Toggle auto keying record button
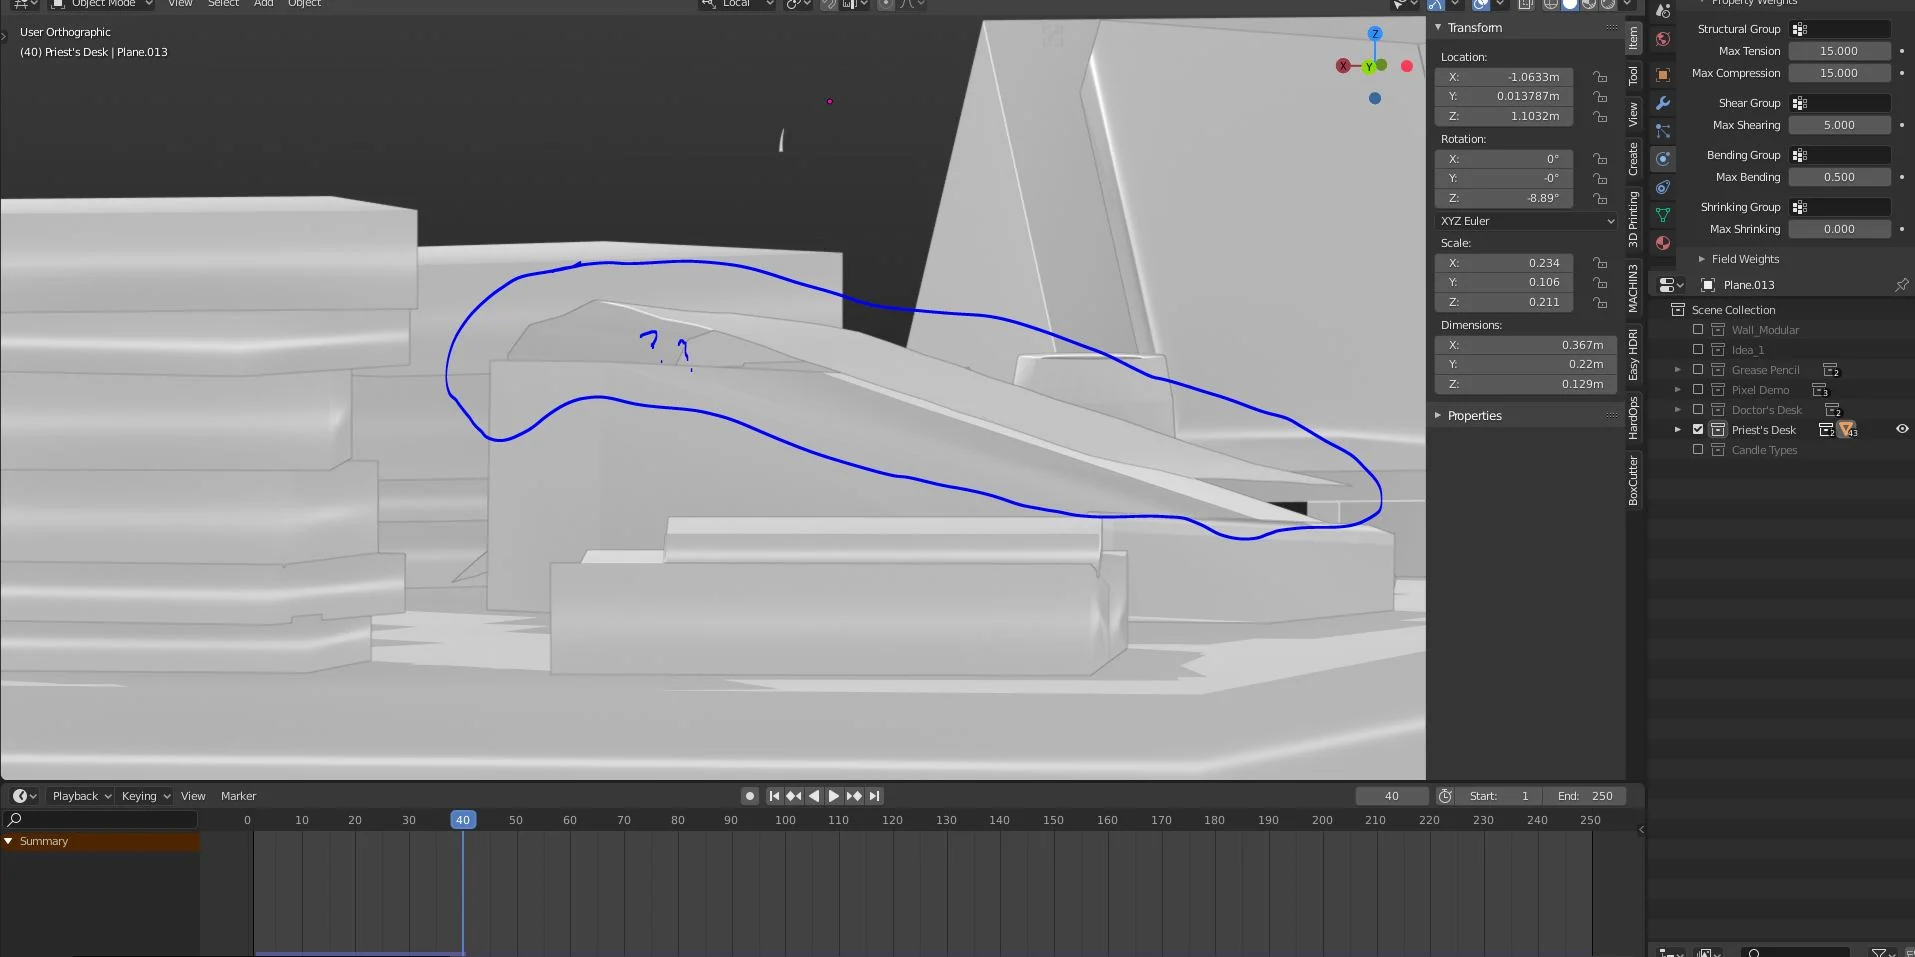The width and height of the screenshot is (1915, 957). point(750,796)
